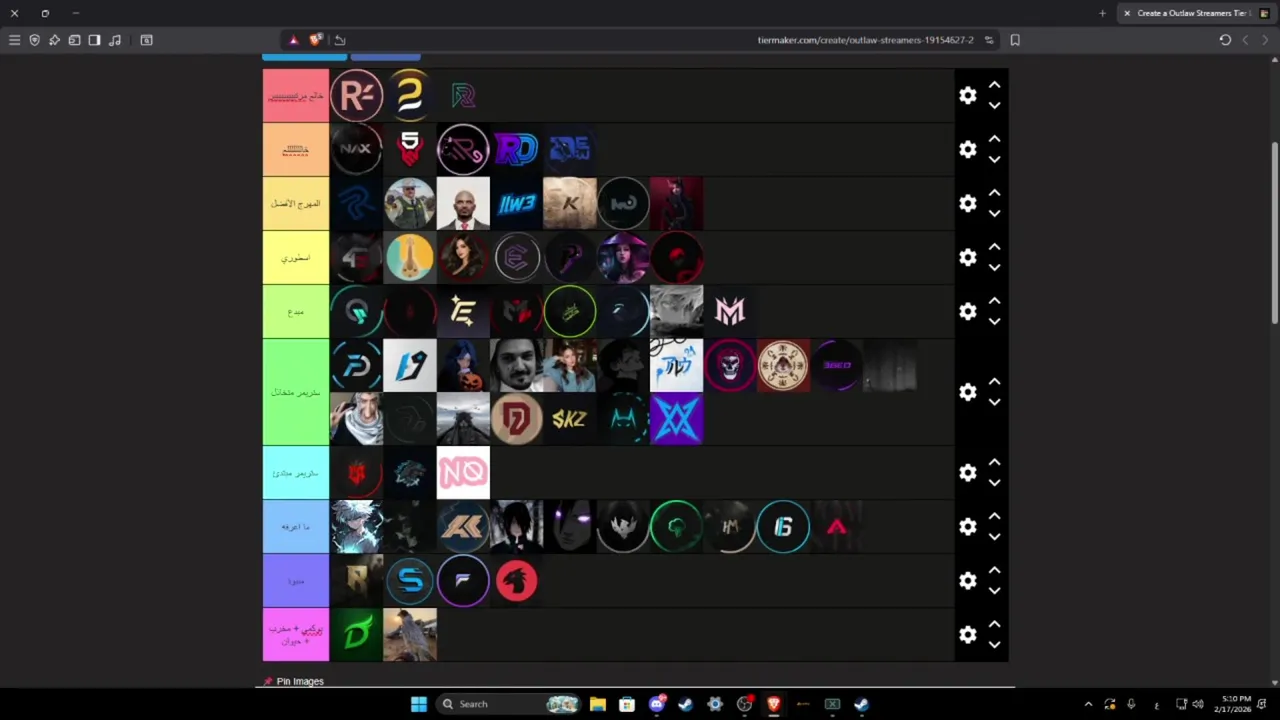The height and width of the screenshot is (720, 1280).
Task: Move the purple tier row up
Action: 994,570
